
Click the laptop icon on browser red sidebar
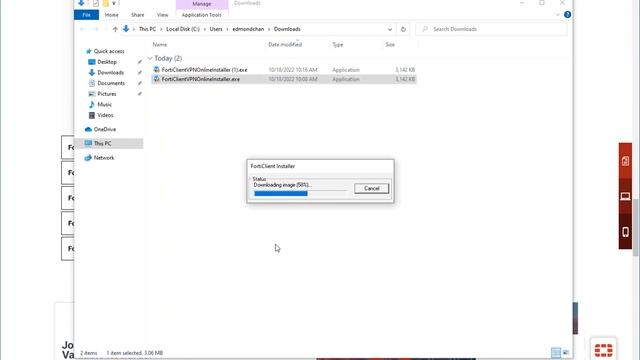pos(625,196)
